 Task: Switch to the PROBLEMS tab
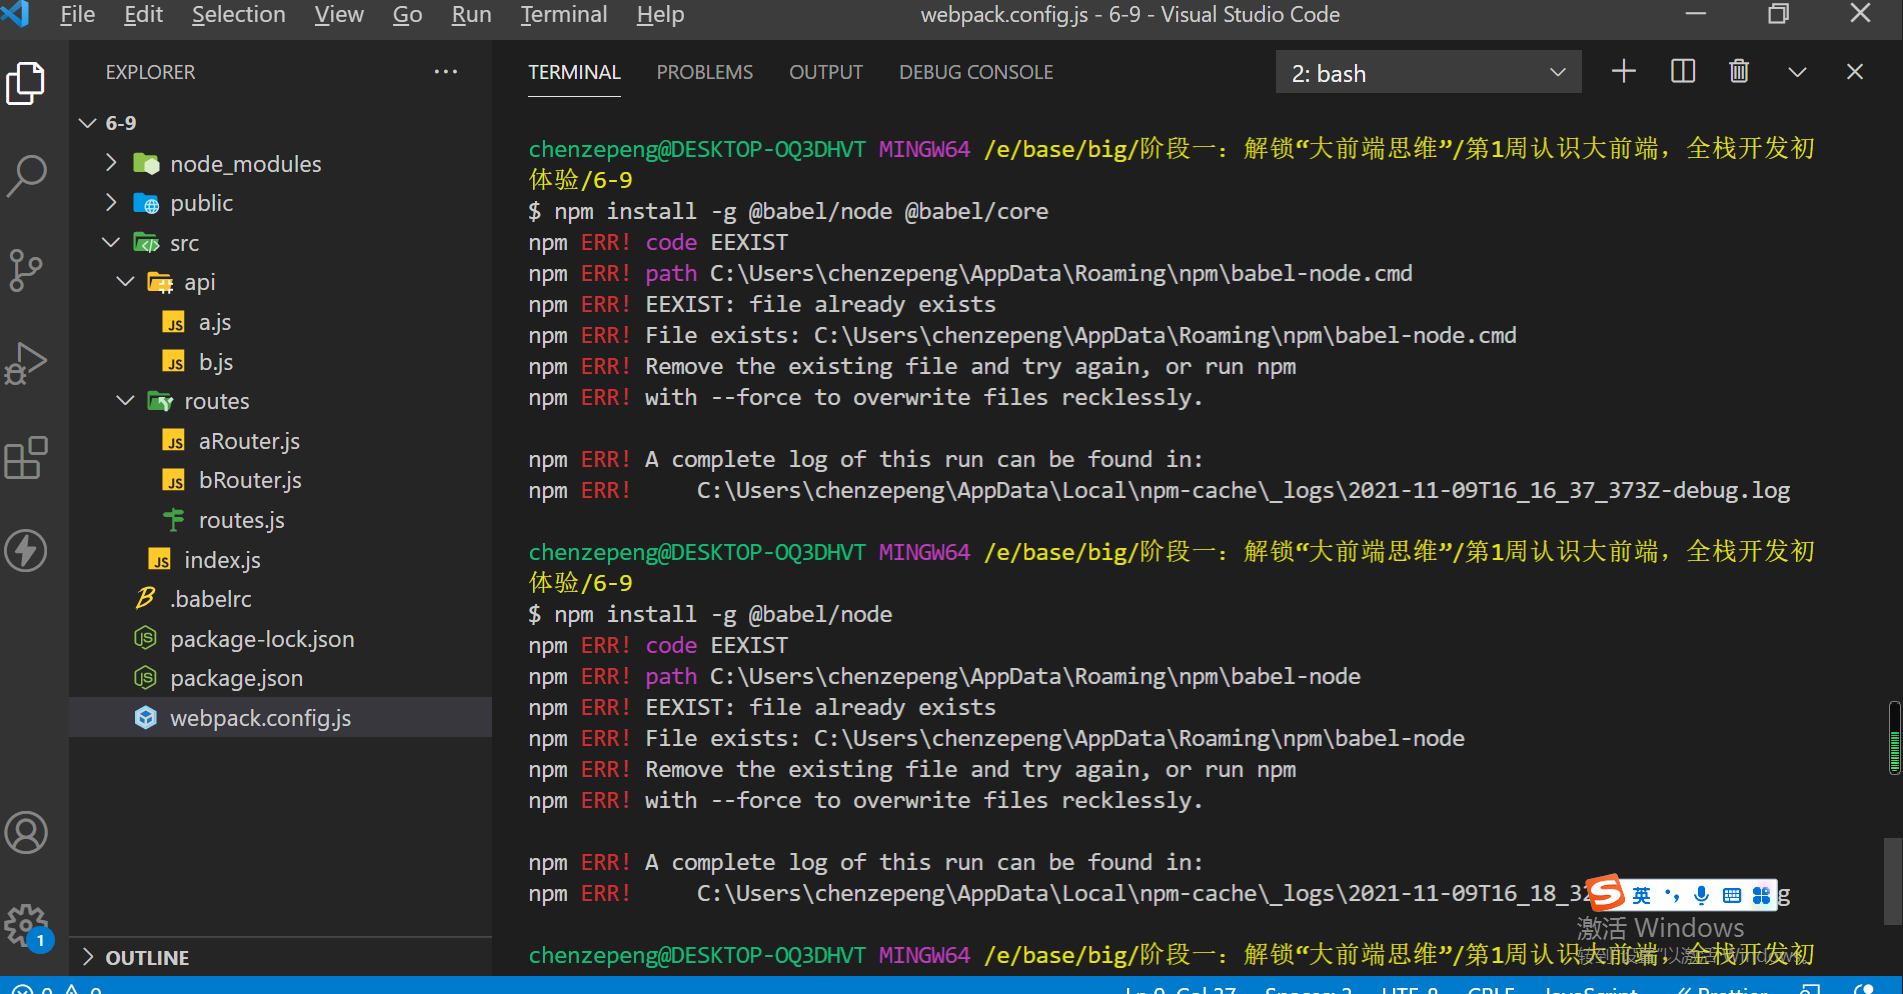coord(704,72)
